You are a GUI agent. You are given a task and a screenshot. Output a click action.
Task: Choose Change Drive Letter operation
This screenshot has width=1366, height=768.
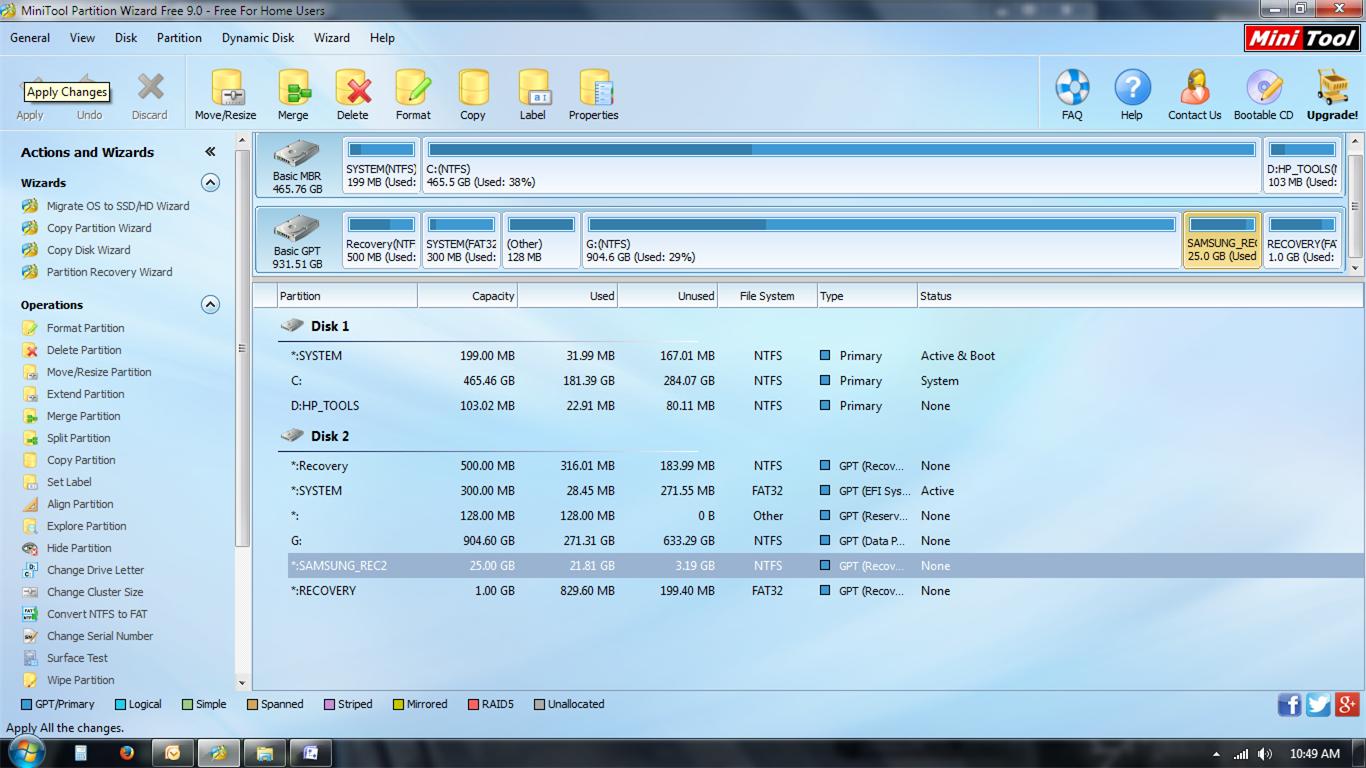(95, 570)
